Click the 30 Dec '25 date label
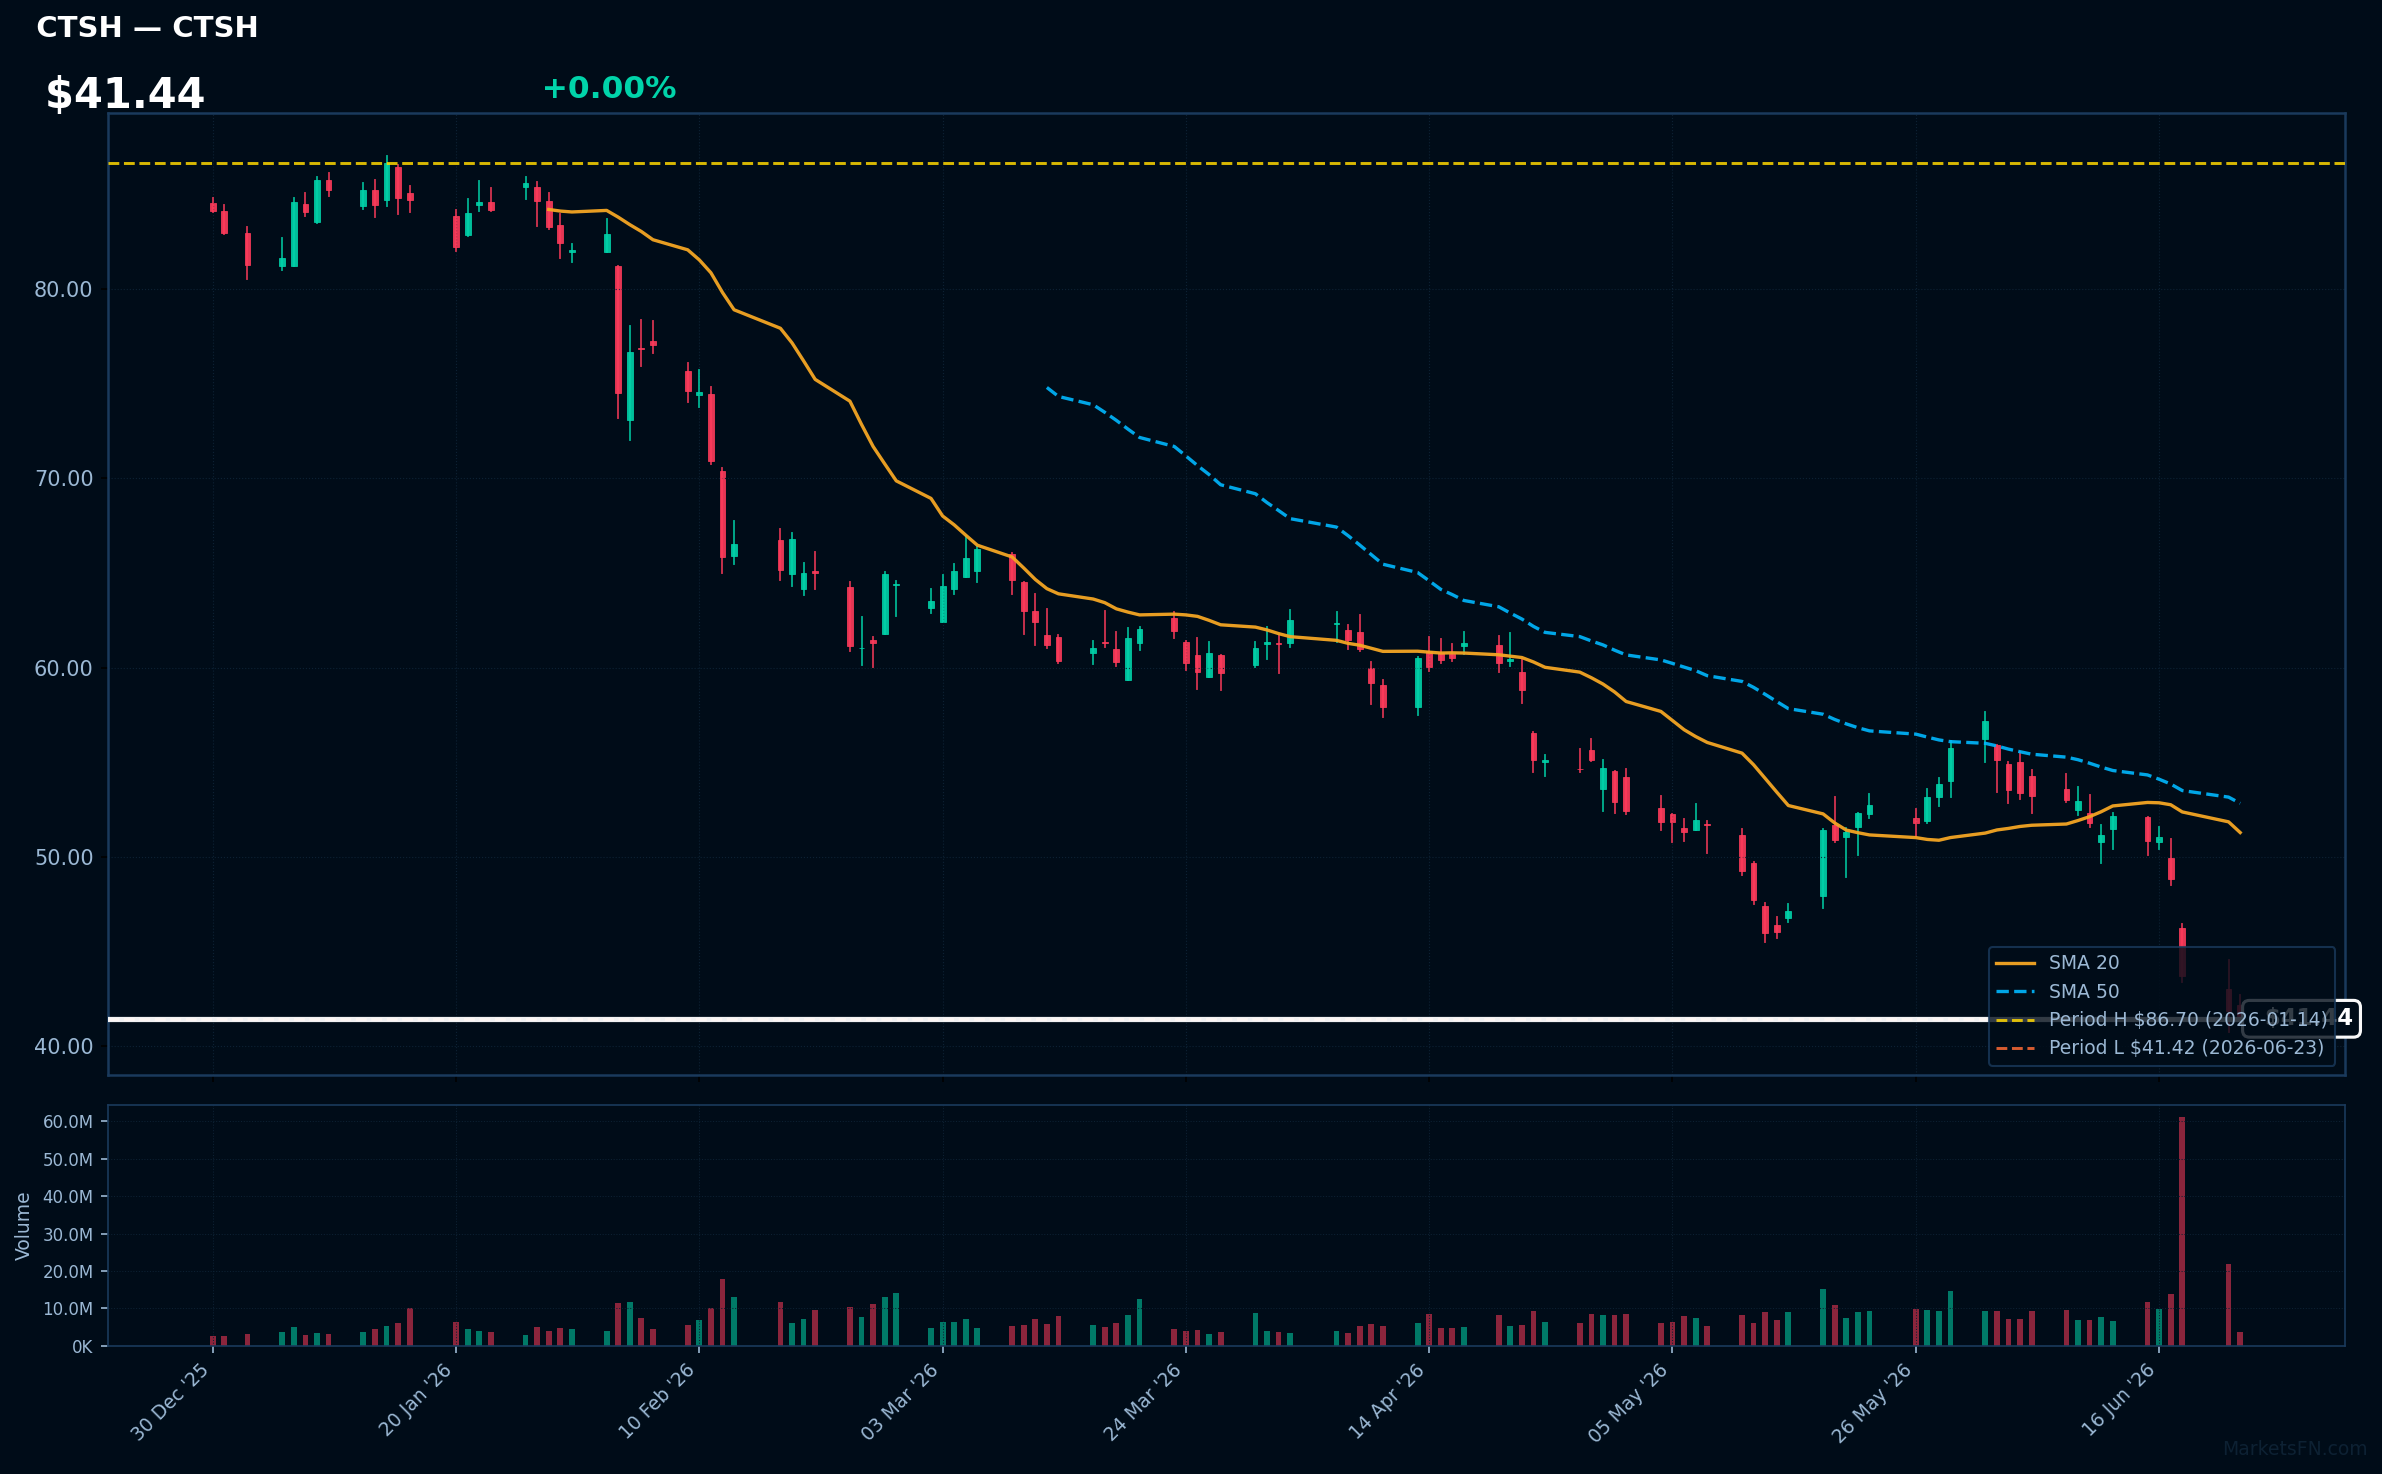2382x1474 pixels. pos(171,1402)
